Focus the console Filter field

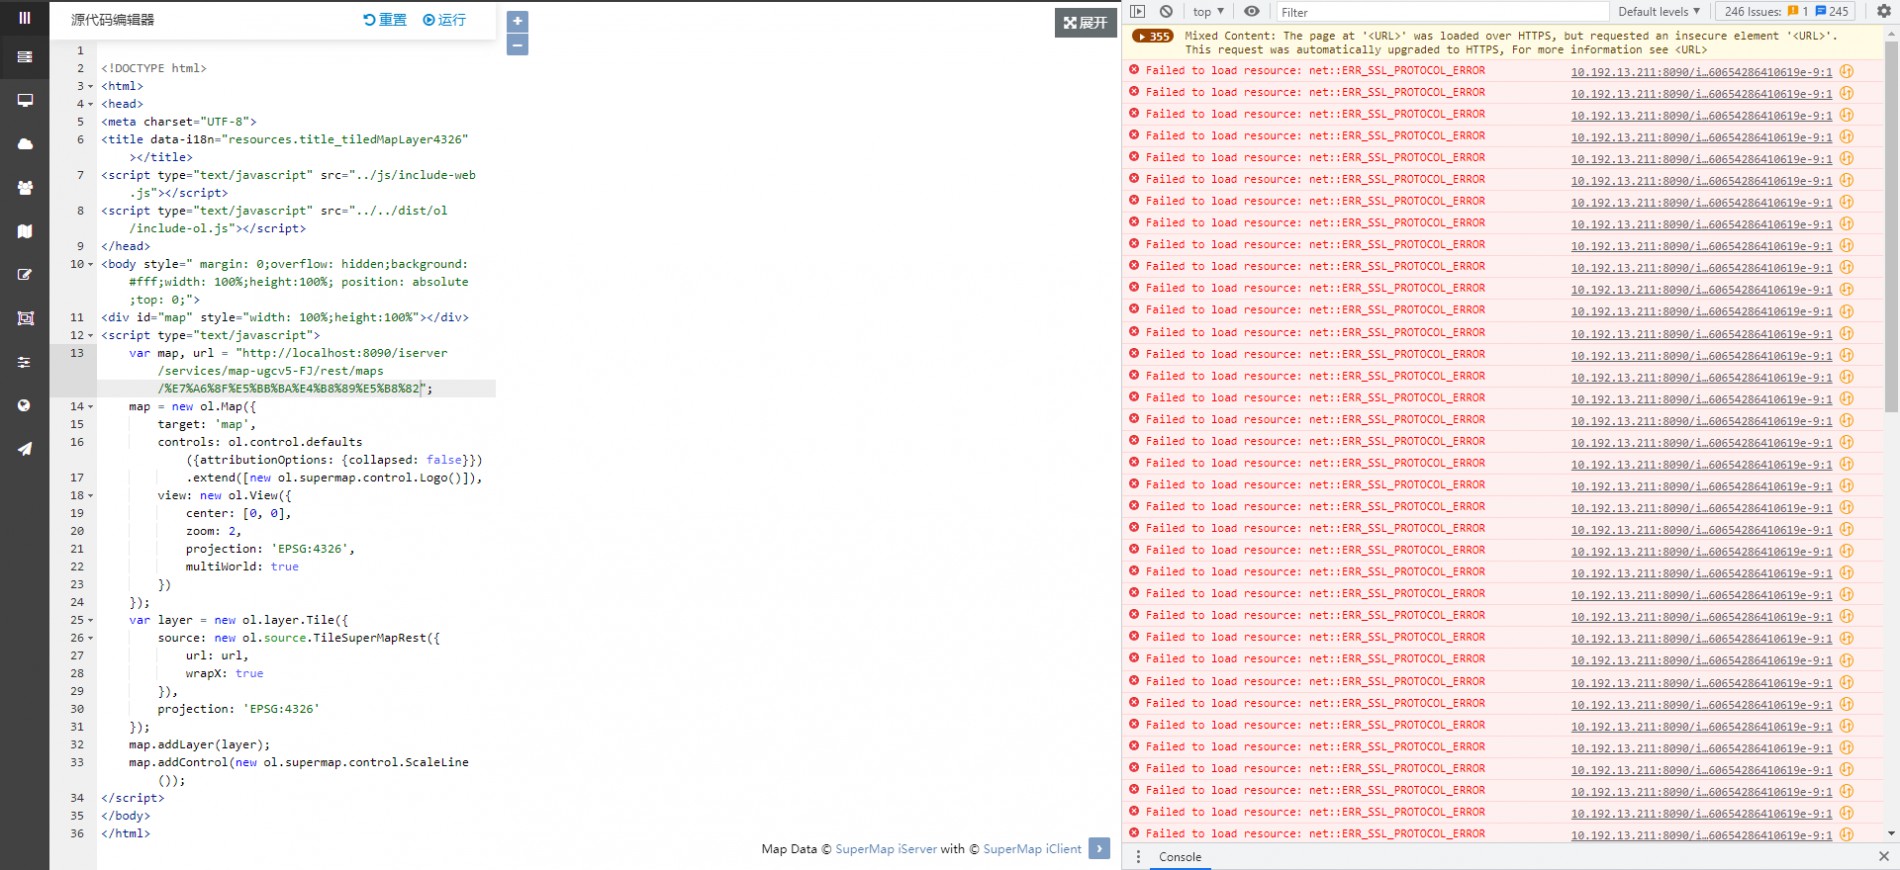[x=1442, y=12]
